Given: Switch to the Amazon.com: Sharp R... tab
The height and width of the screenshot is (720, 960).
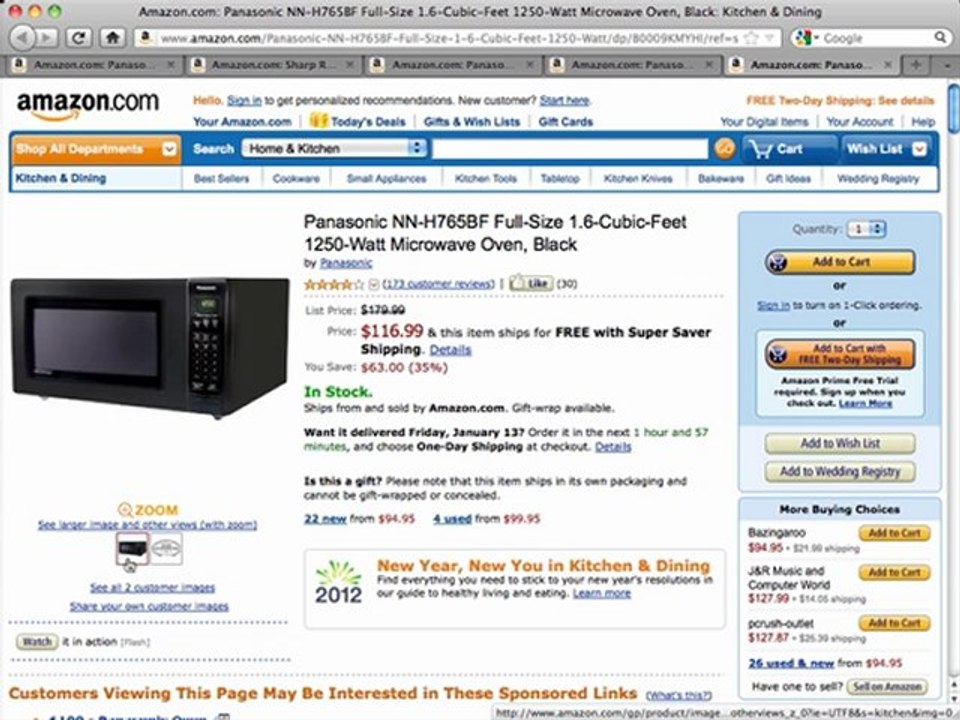Looking at the screenshot, I should click(273, 64).
